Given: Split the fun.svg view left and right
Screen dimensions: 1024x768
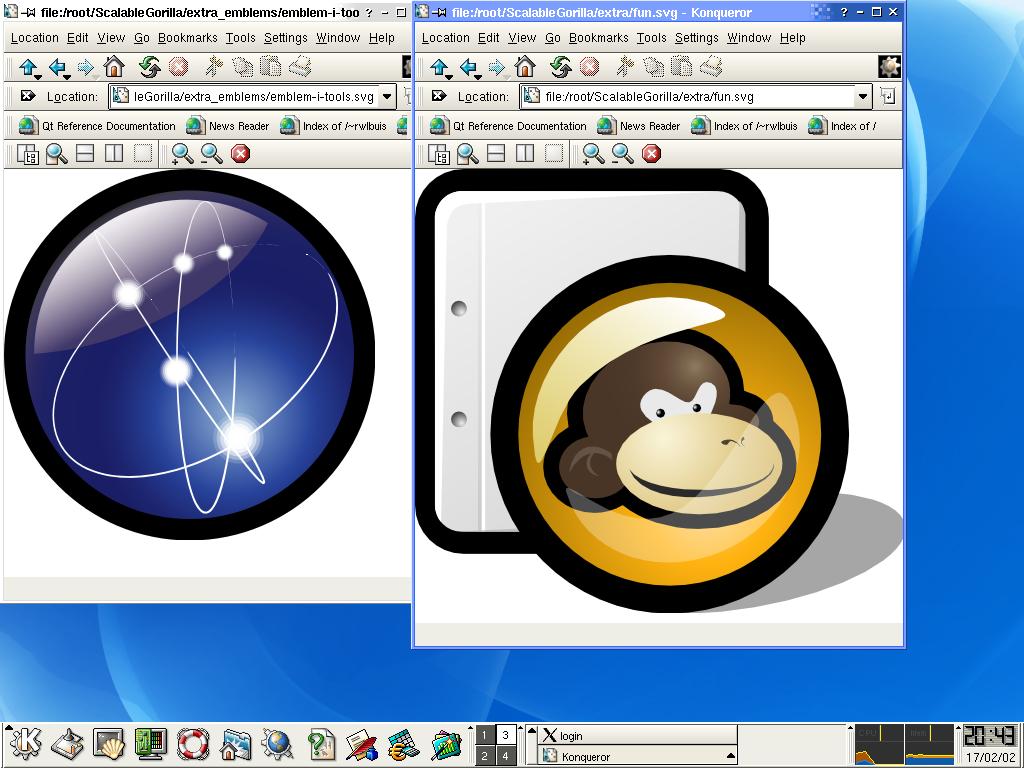Looking at the screenshot, I should click(525, 153).
